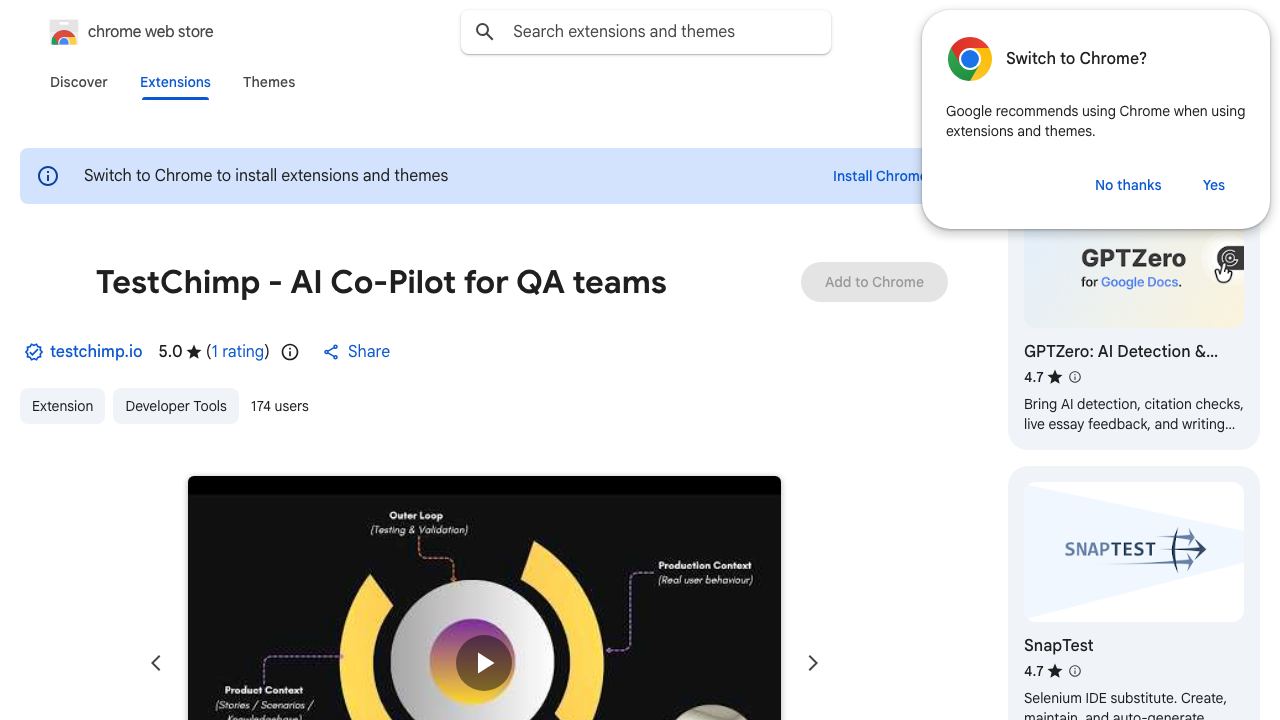Click the chrome web store title text
This screenshot has width=1280, height=720.
tap(151, 32)
